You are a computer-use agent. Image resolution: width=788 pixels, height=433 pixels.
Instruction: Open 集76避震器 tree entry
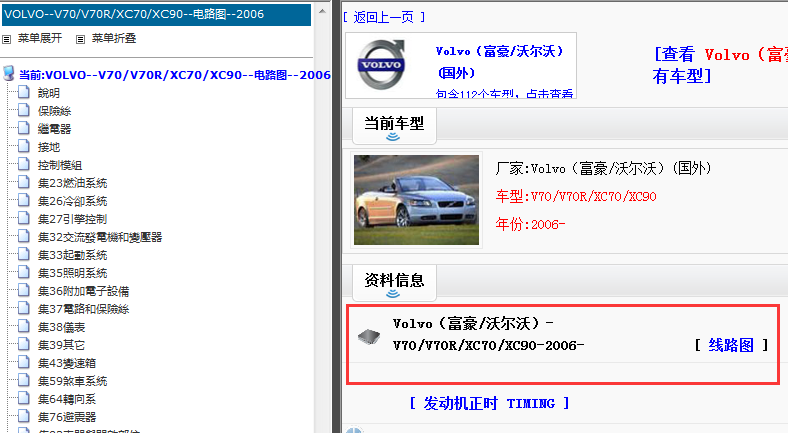coord(67,417)
